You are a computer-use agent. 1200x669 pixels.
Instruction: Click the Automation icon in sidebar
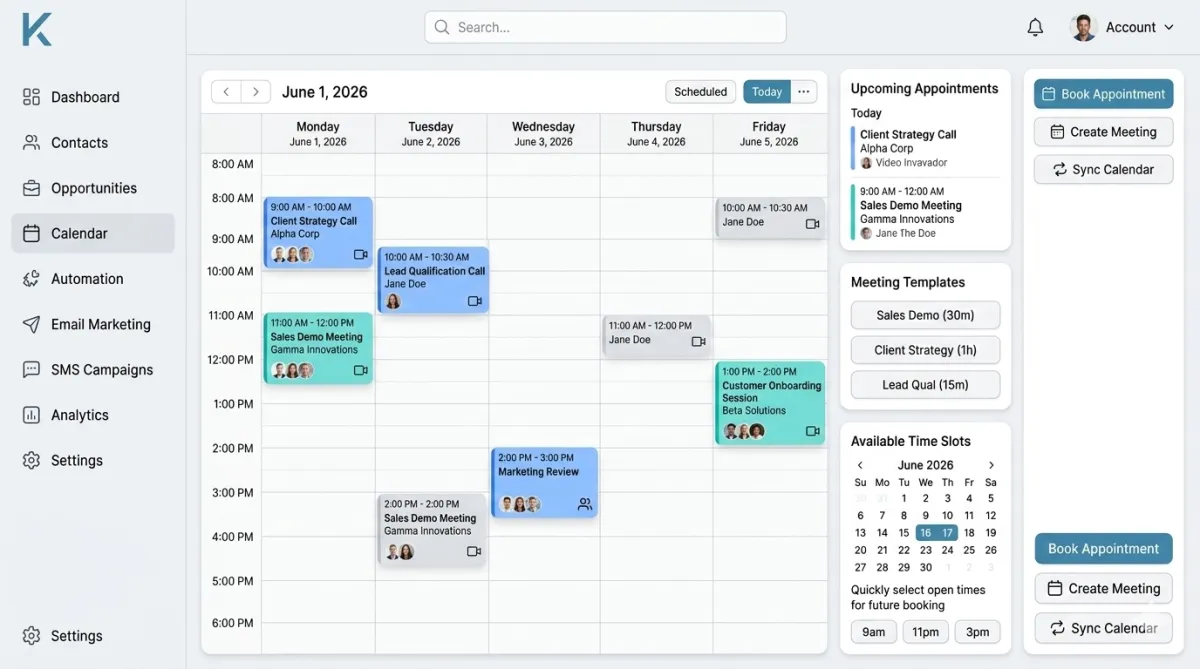(31, 279)
